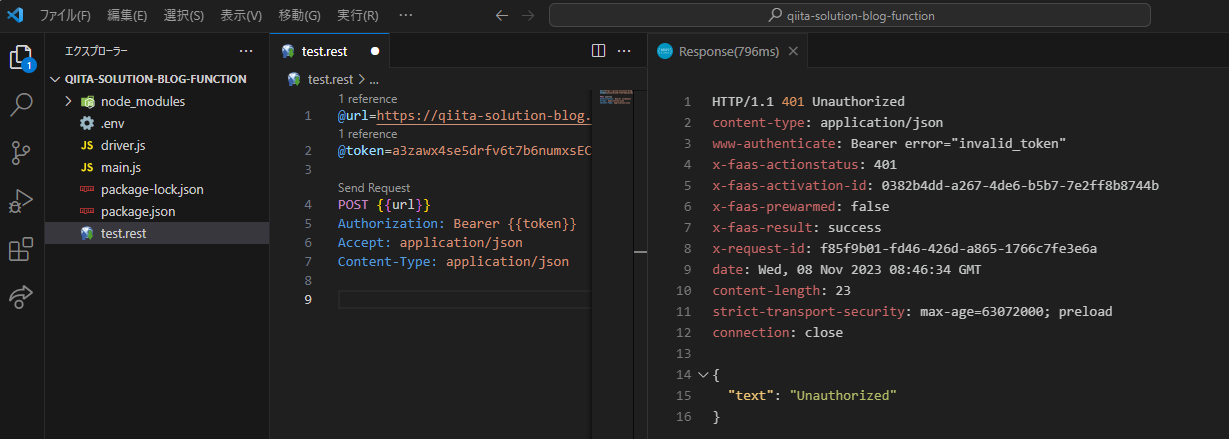Click the command center search box
This screenshot has width=1229, height=439.
850,16
